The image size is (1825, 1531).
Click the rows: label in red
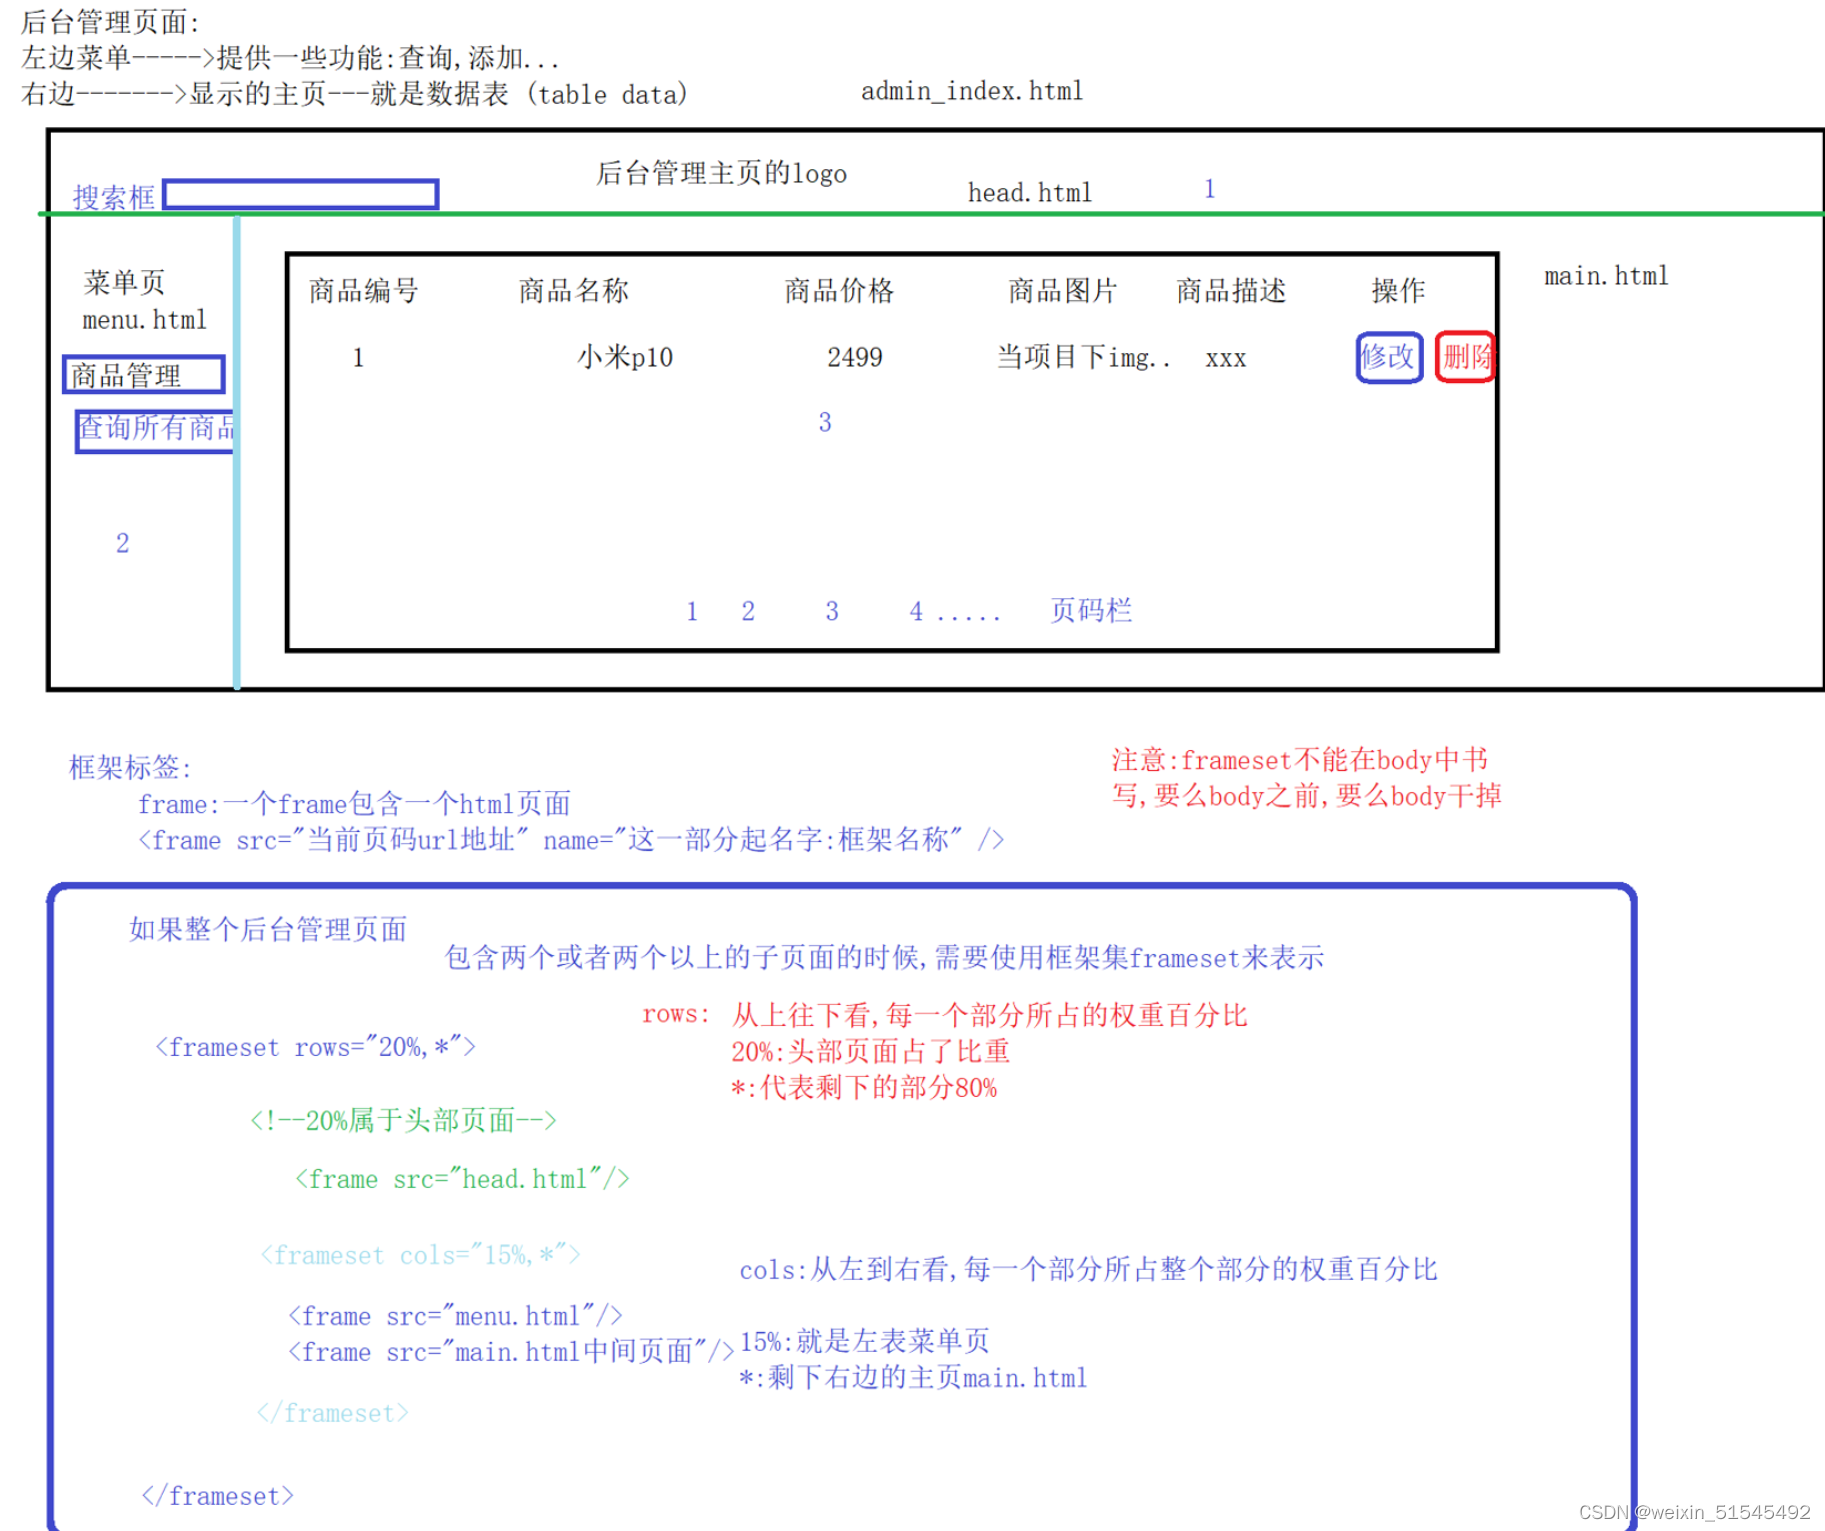click(x=676, y=1014)
